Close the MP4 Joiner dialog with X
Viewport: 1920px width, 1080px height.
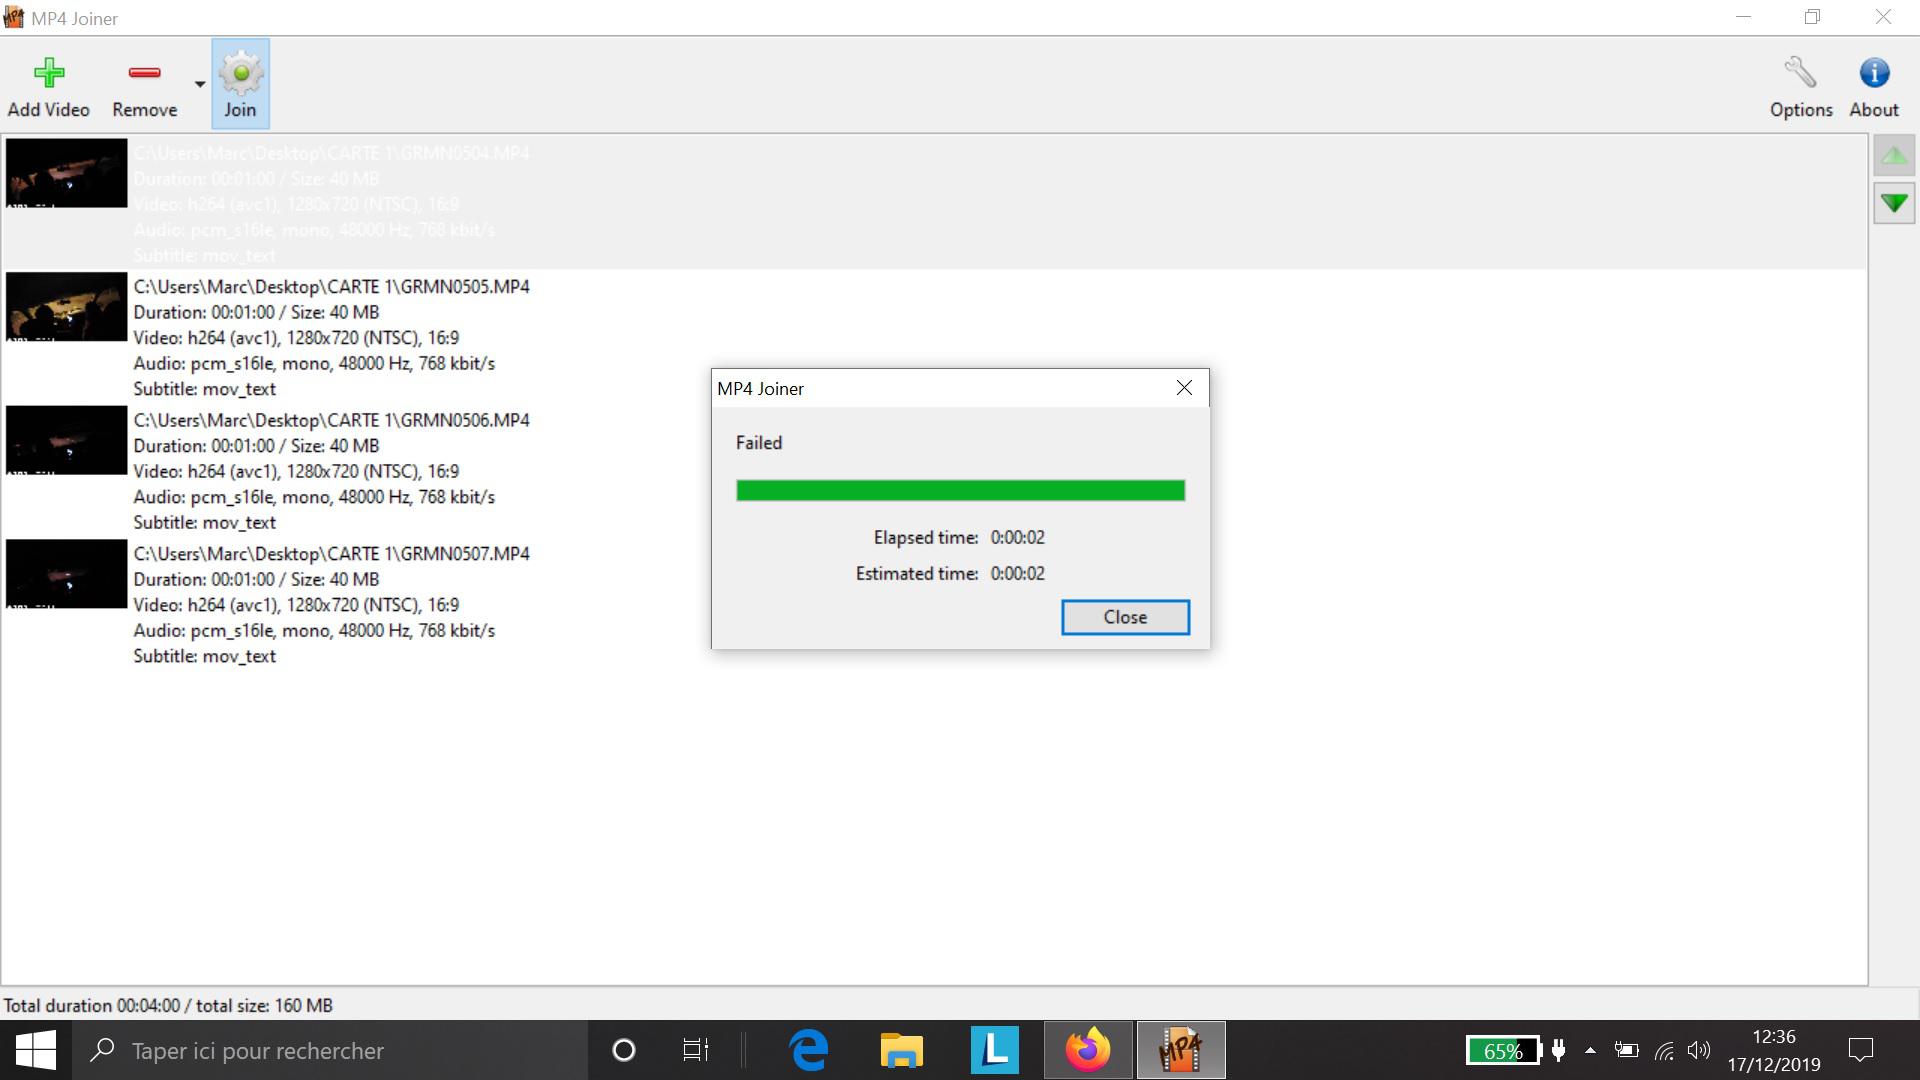pos(1184,388)
